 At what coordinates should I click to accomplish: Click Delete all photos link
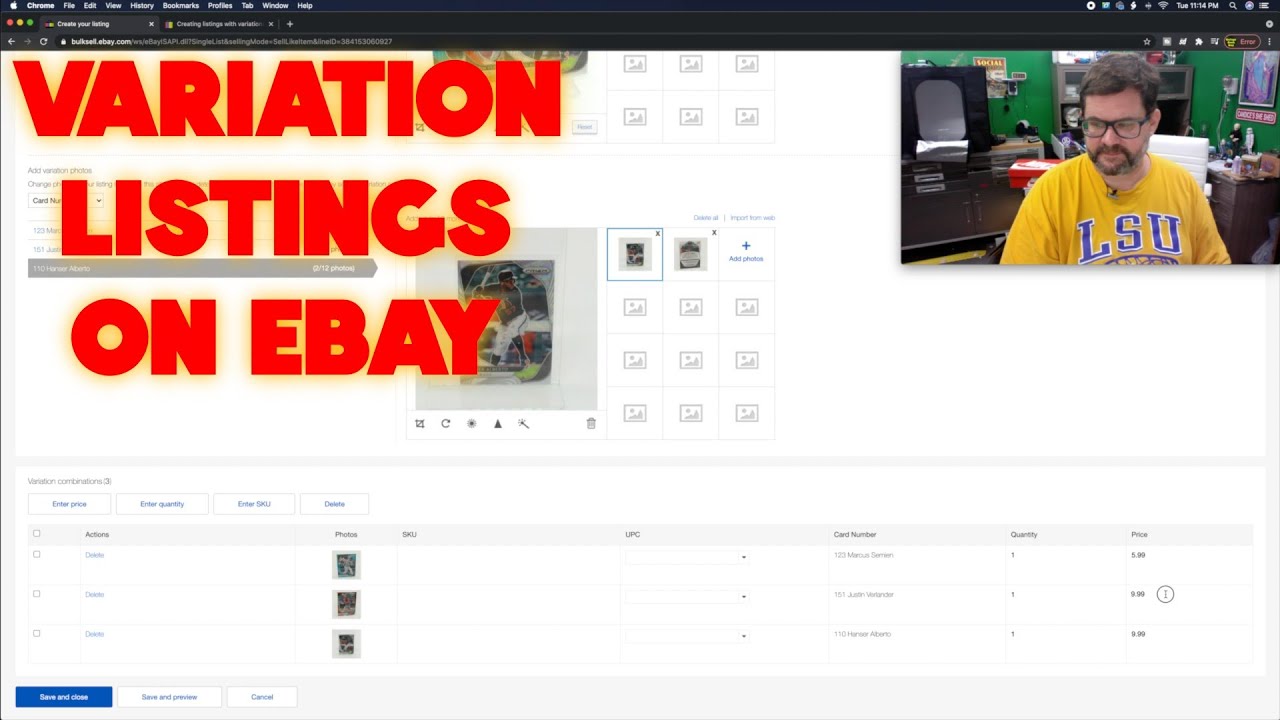click(x=706, y=218)
